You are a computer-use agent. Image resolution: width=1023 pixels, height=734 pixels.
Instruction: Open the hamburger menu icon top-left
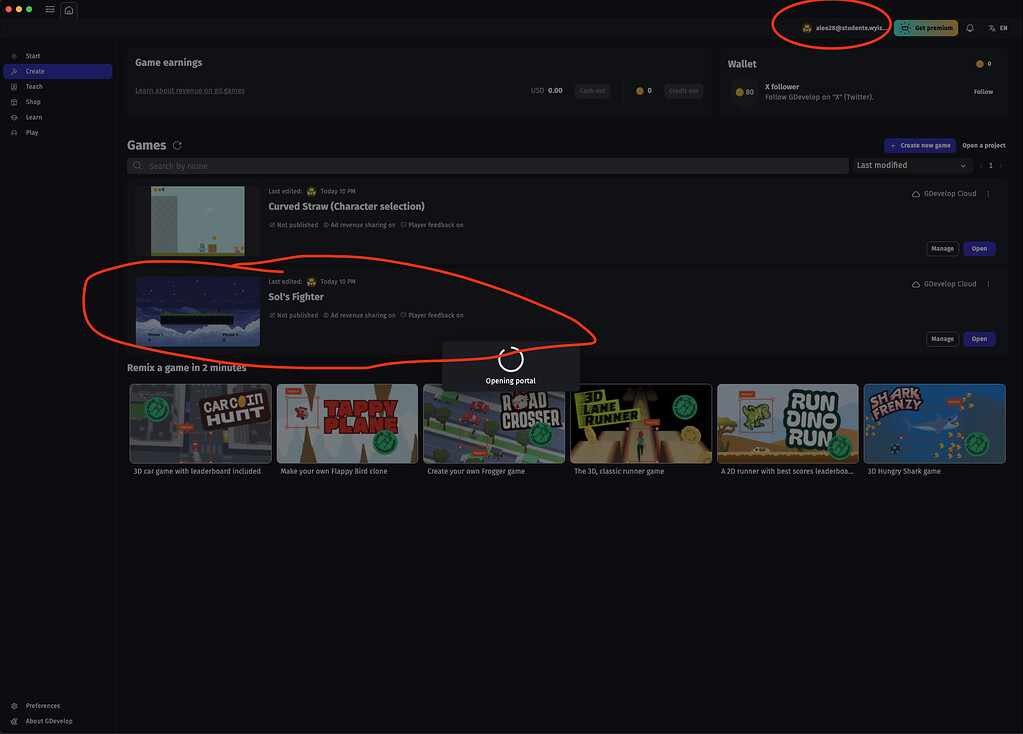pyautogui.click(x=49, y=9)
